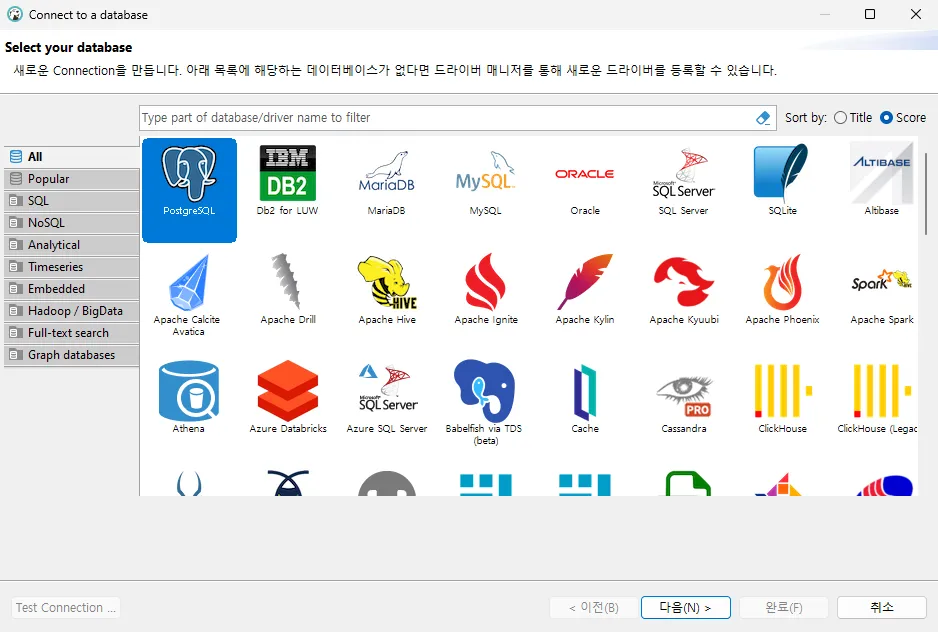Select the Graph databases category
938x632 pixels.
(x=71, y=354)
